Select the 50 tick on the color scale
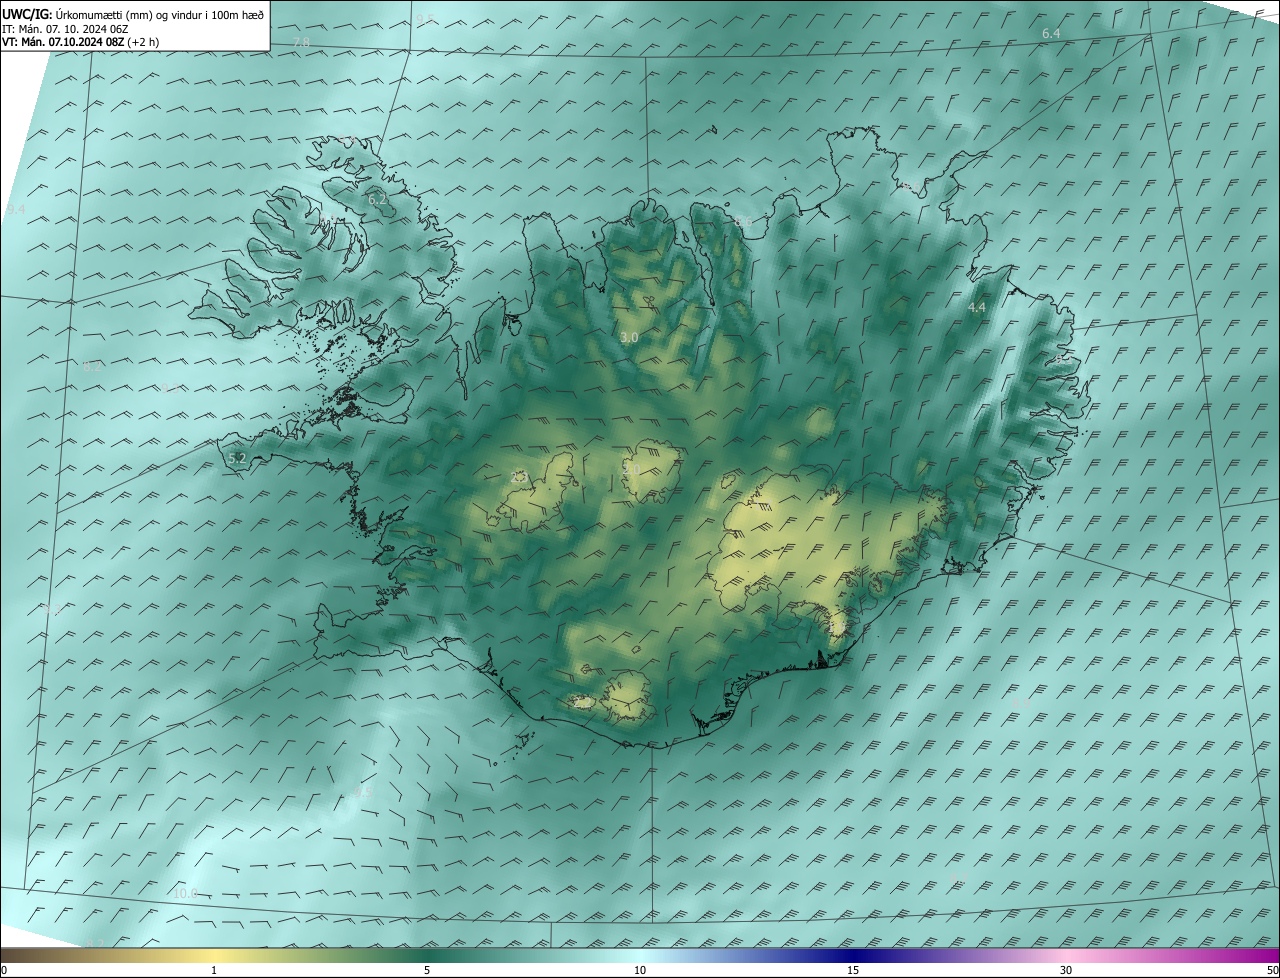Image resolution: width=1280 pixels, height=978 pixels. click(x=1273, y=970)
